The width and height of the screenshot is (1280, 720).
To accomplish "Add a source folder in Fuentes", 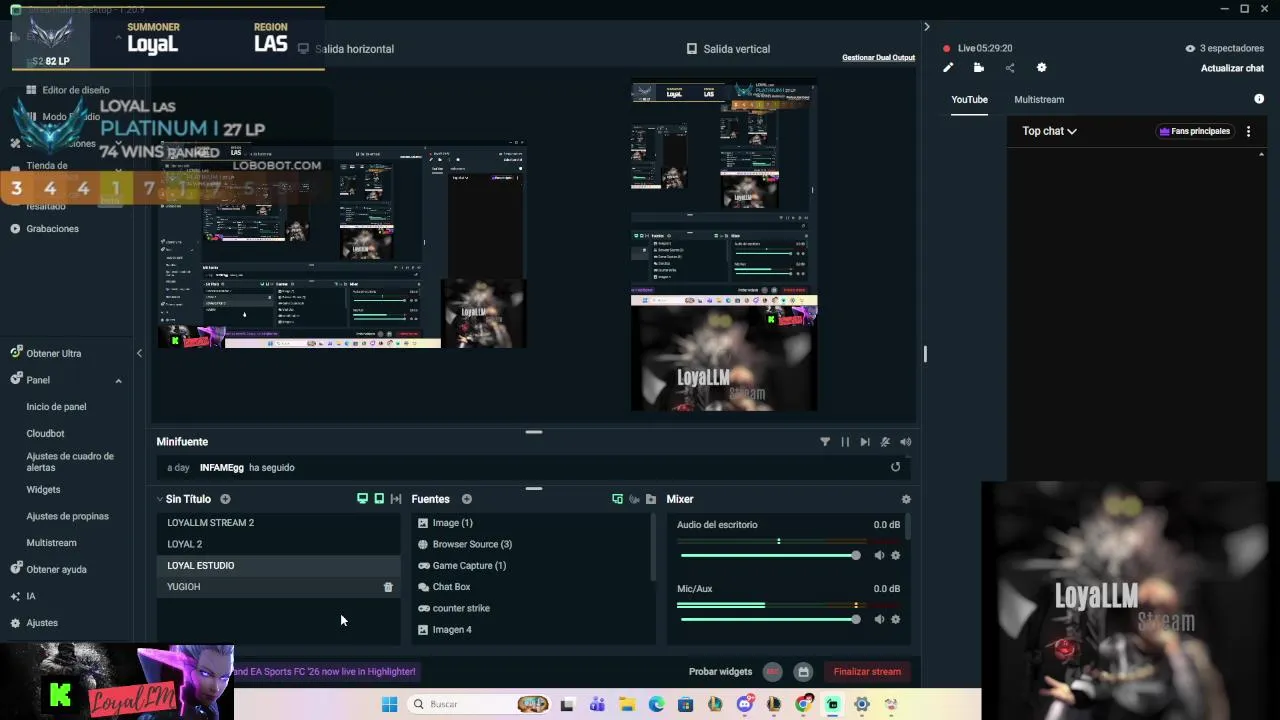I will click(651, 499).
